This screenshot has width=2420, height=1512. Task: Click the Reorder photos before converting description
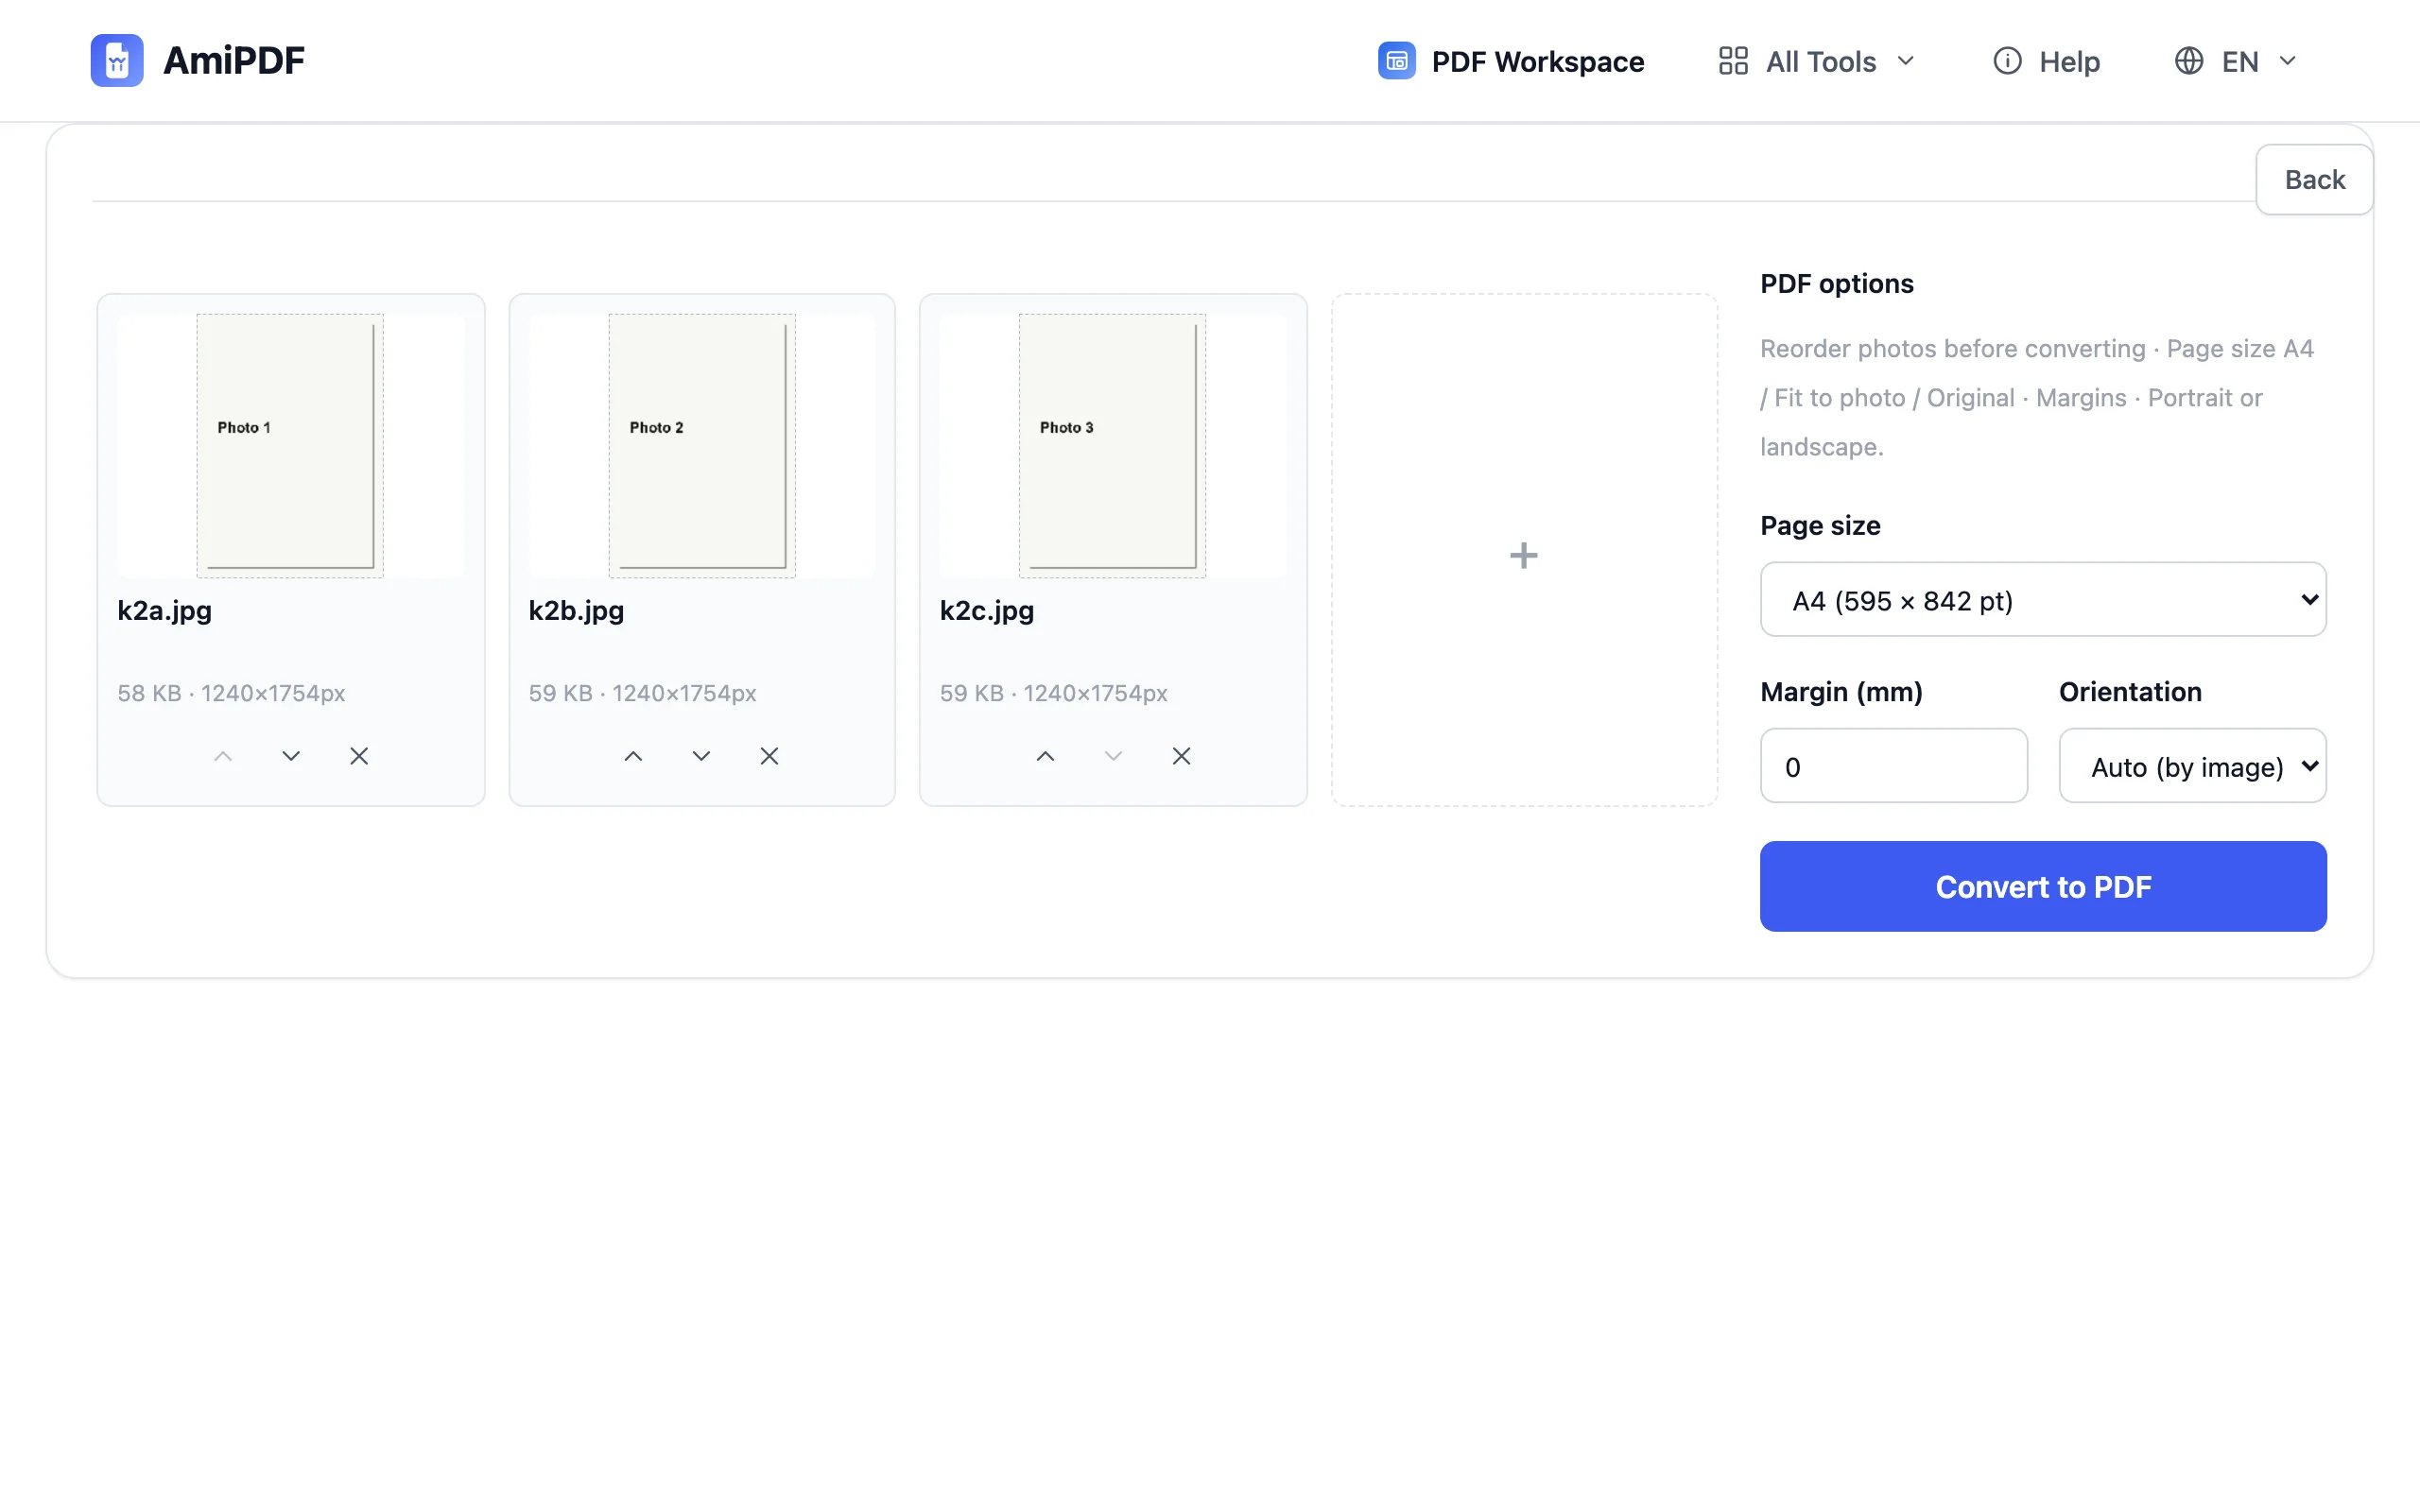click(x=2037, y=398)
